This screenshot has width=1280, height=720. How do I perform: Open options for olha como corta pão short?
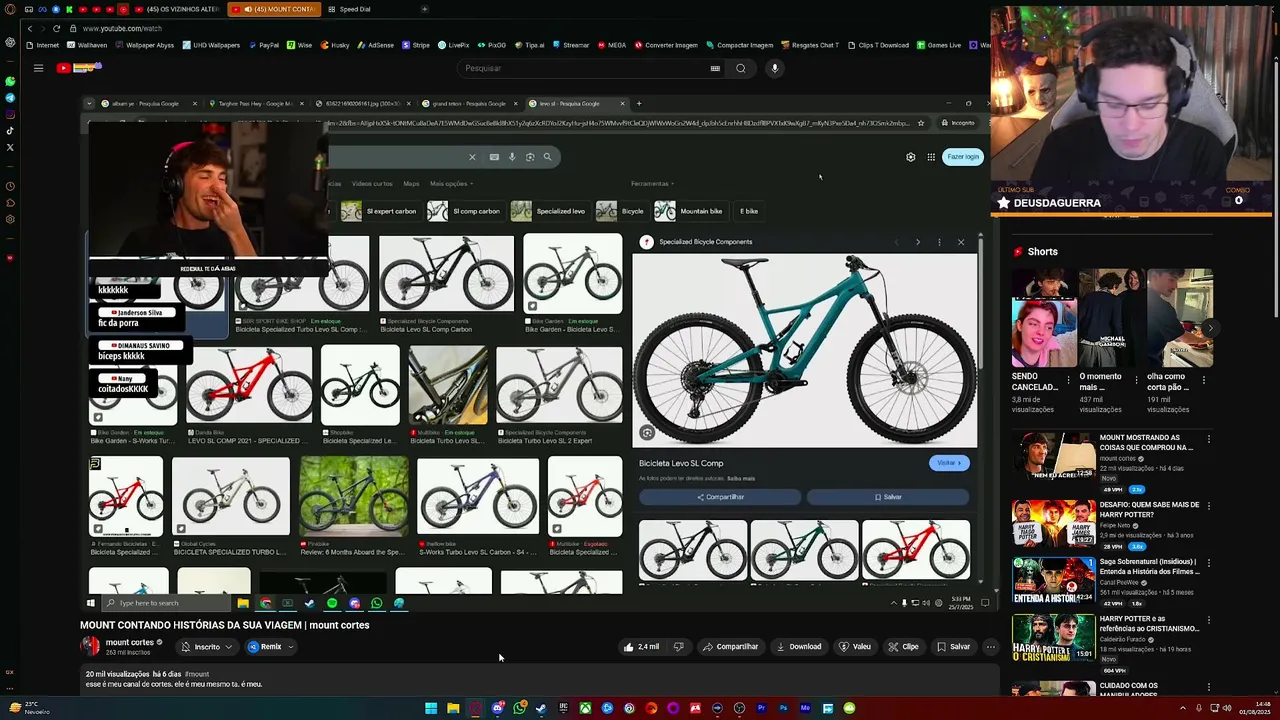(1204, 381)
